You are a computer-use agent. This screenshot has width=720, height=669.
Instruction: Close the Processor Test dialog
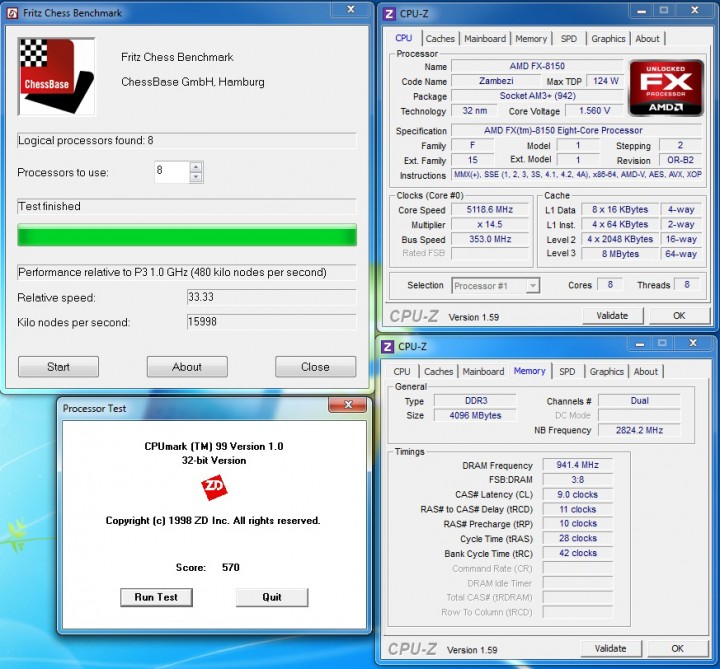[348, 405]
